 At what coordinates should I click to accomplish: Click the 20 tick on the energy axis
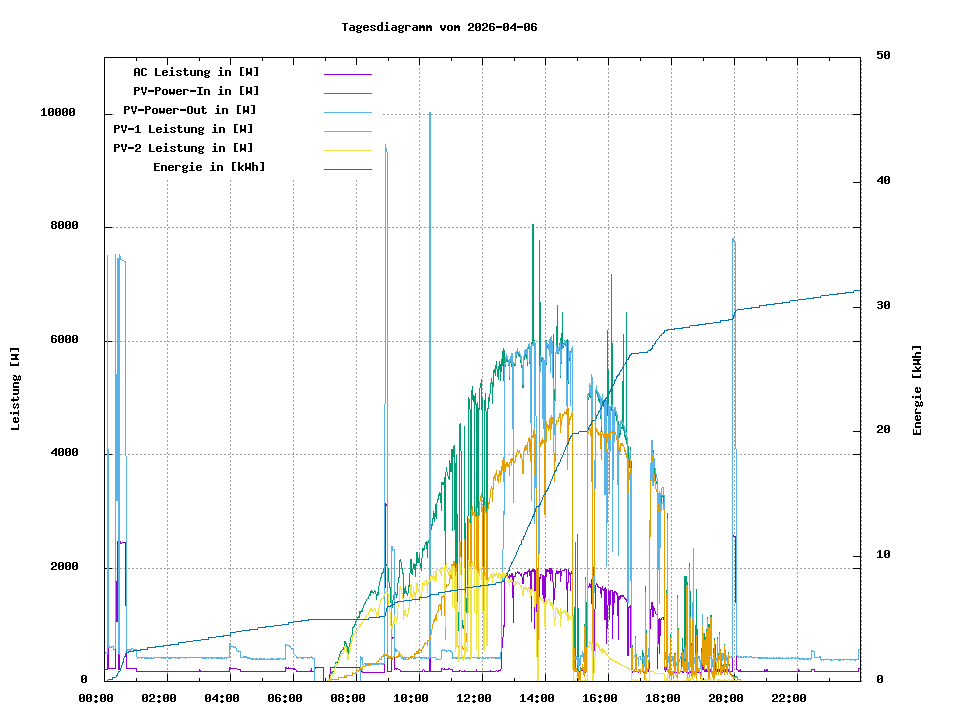883,430
